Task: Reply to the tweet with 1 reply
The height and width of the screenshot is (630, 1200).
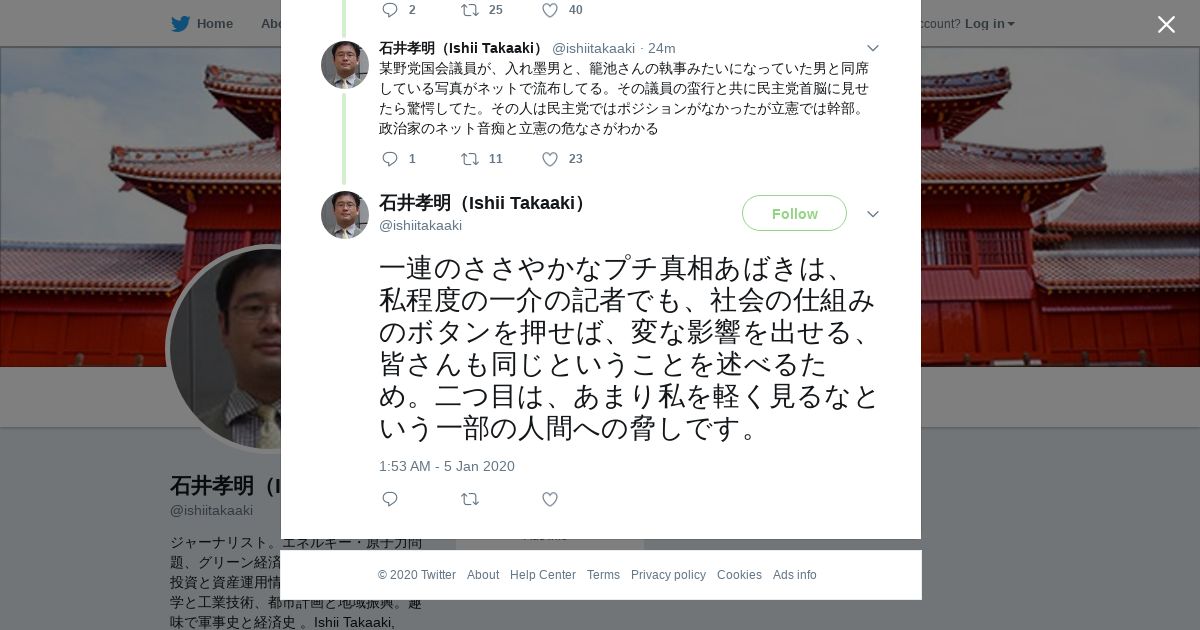Action: point(390,159)
